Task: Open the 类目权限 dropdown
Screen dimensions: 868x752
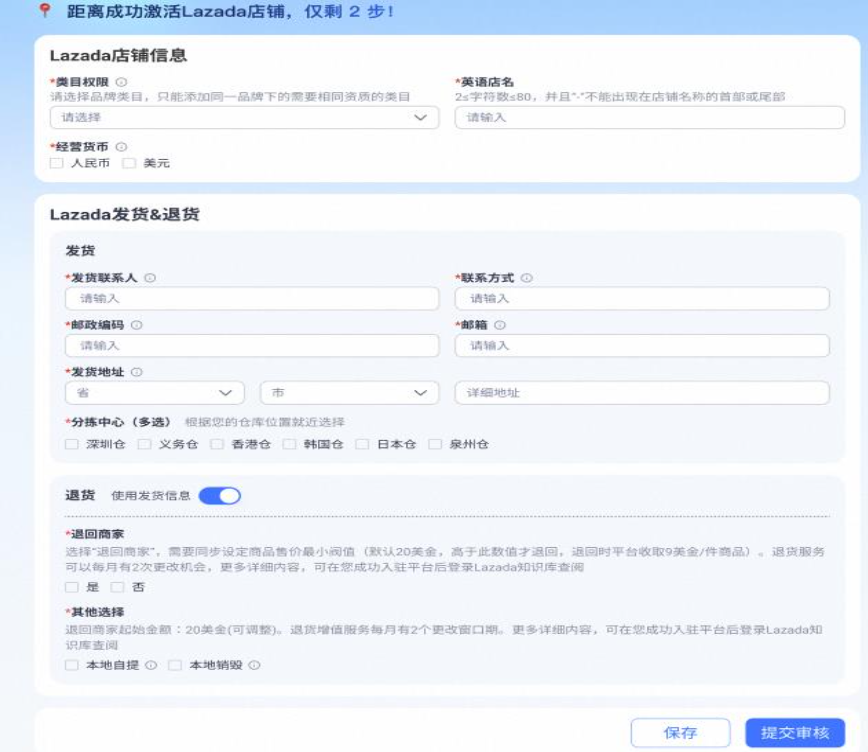Action: pyautogui.click(x=244, y=117)
